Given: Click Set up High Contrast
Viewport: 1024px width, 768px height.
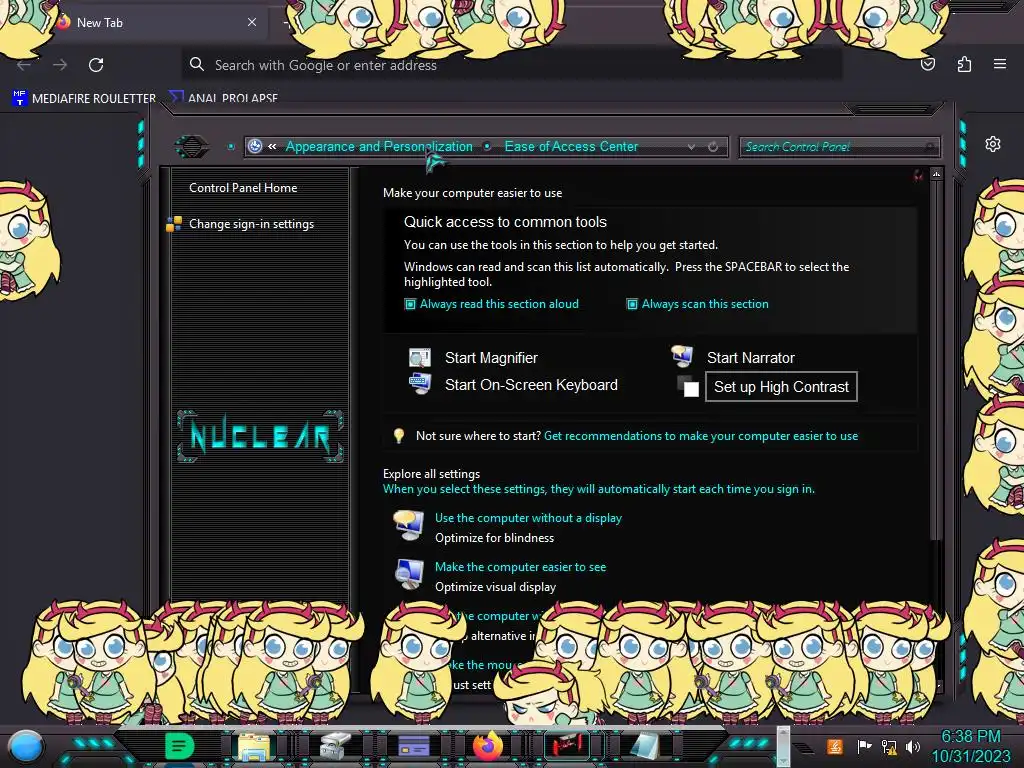Looking at the screenshot, I should (781, 387).
